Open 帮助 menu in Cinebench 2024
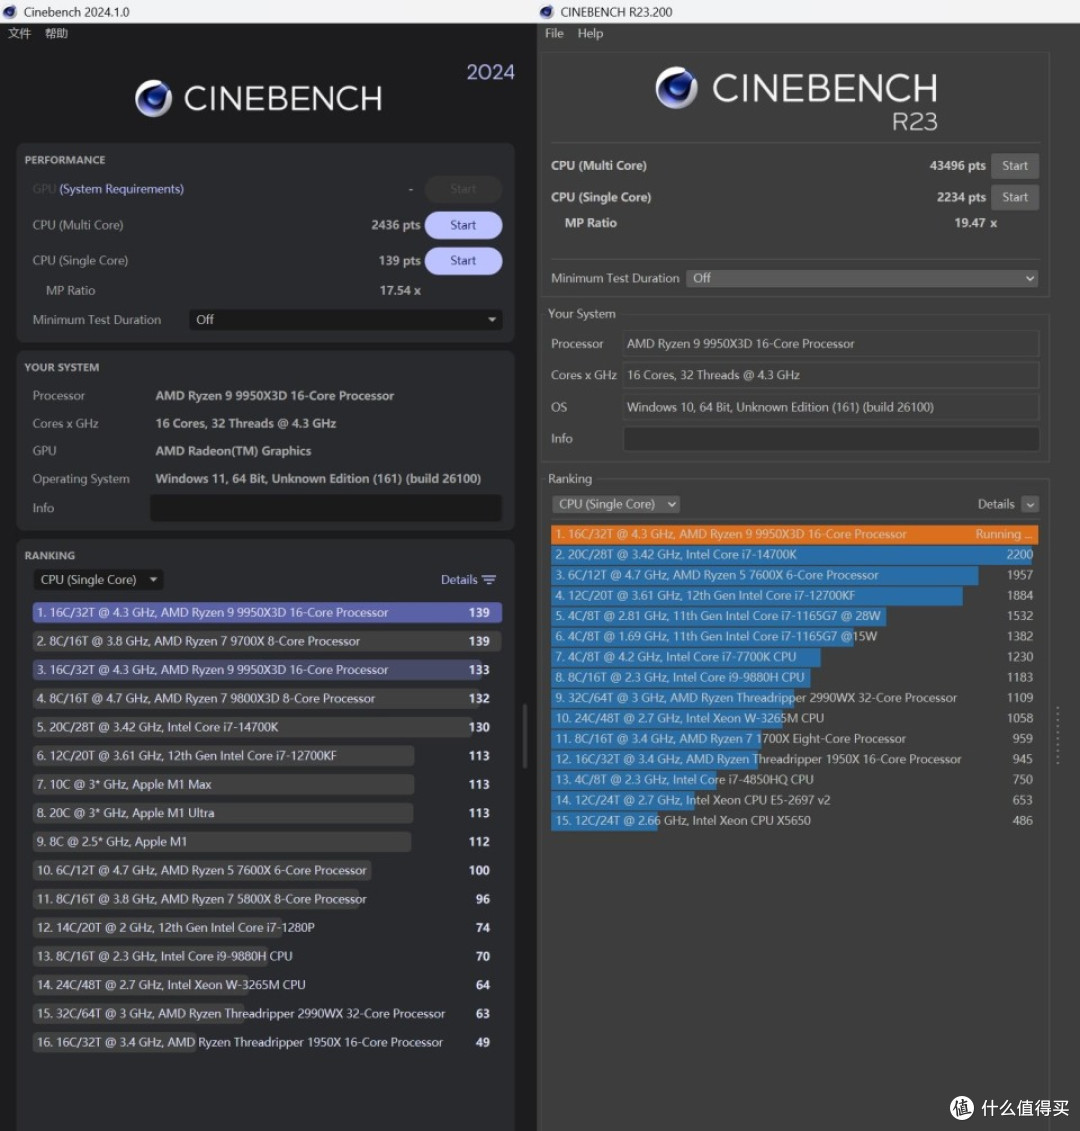This screenshot has width=1080, height=1131. pyautogui.click(x=56, y=33)
